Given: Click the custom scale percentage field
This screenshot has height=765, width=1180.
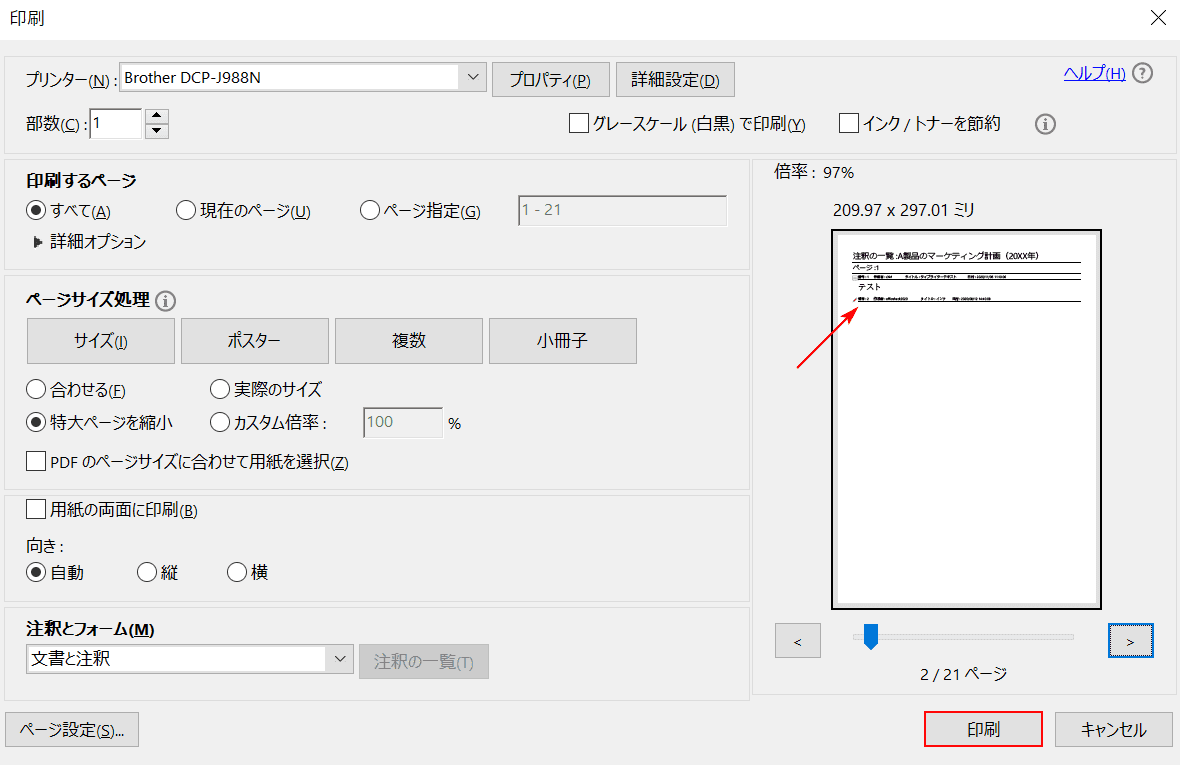Looking at the screenshot, I should [x=403, y=423].
